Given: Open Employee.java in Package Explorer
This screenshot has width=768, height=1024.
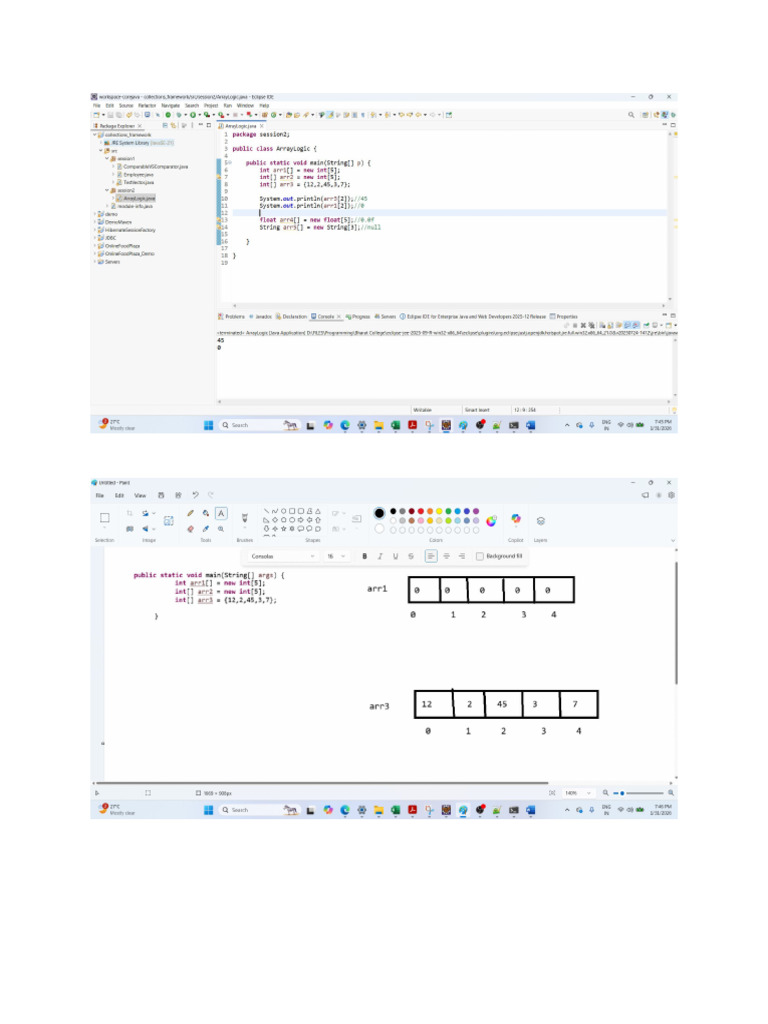Looking at the screenshot, I should tap(138, 174).
